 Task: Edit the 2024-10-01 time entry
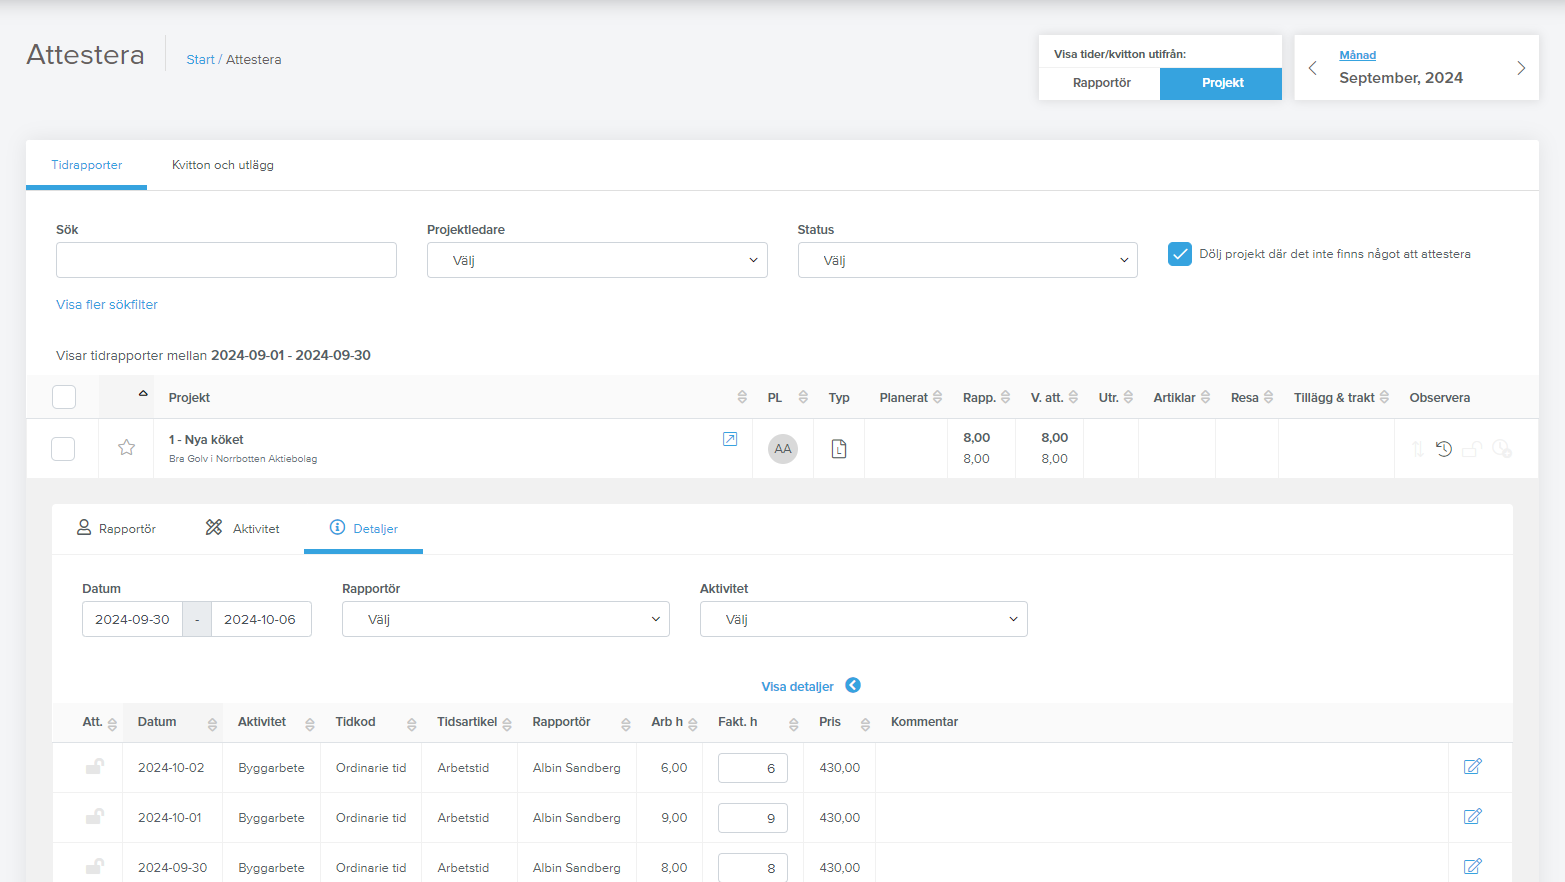click(1472, 817)
